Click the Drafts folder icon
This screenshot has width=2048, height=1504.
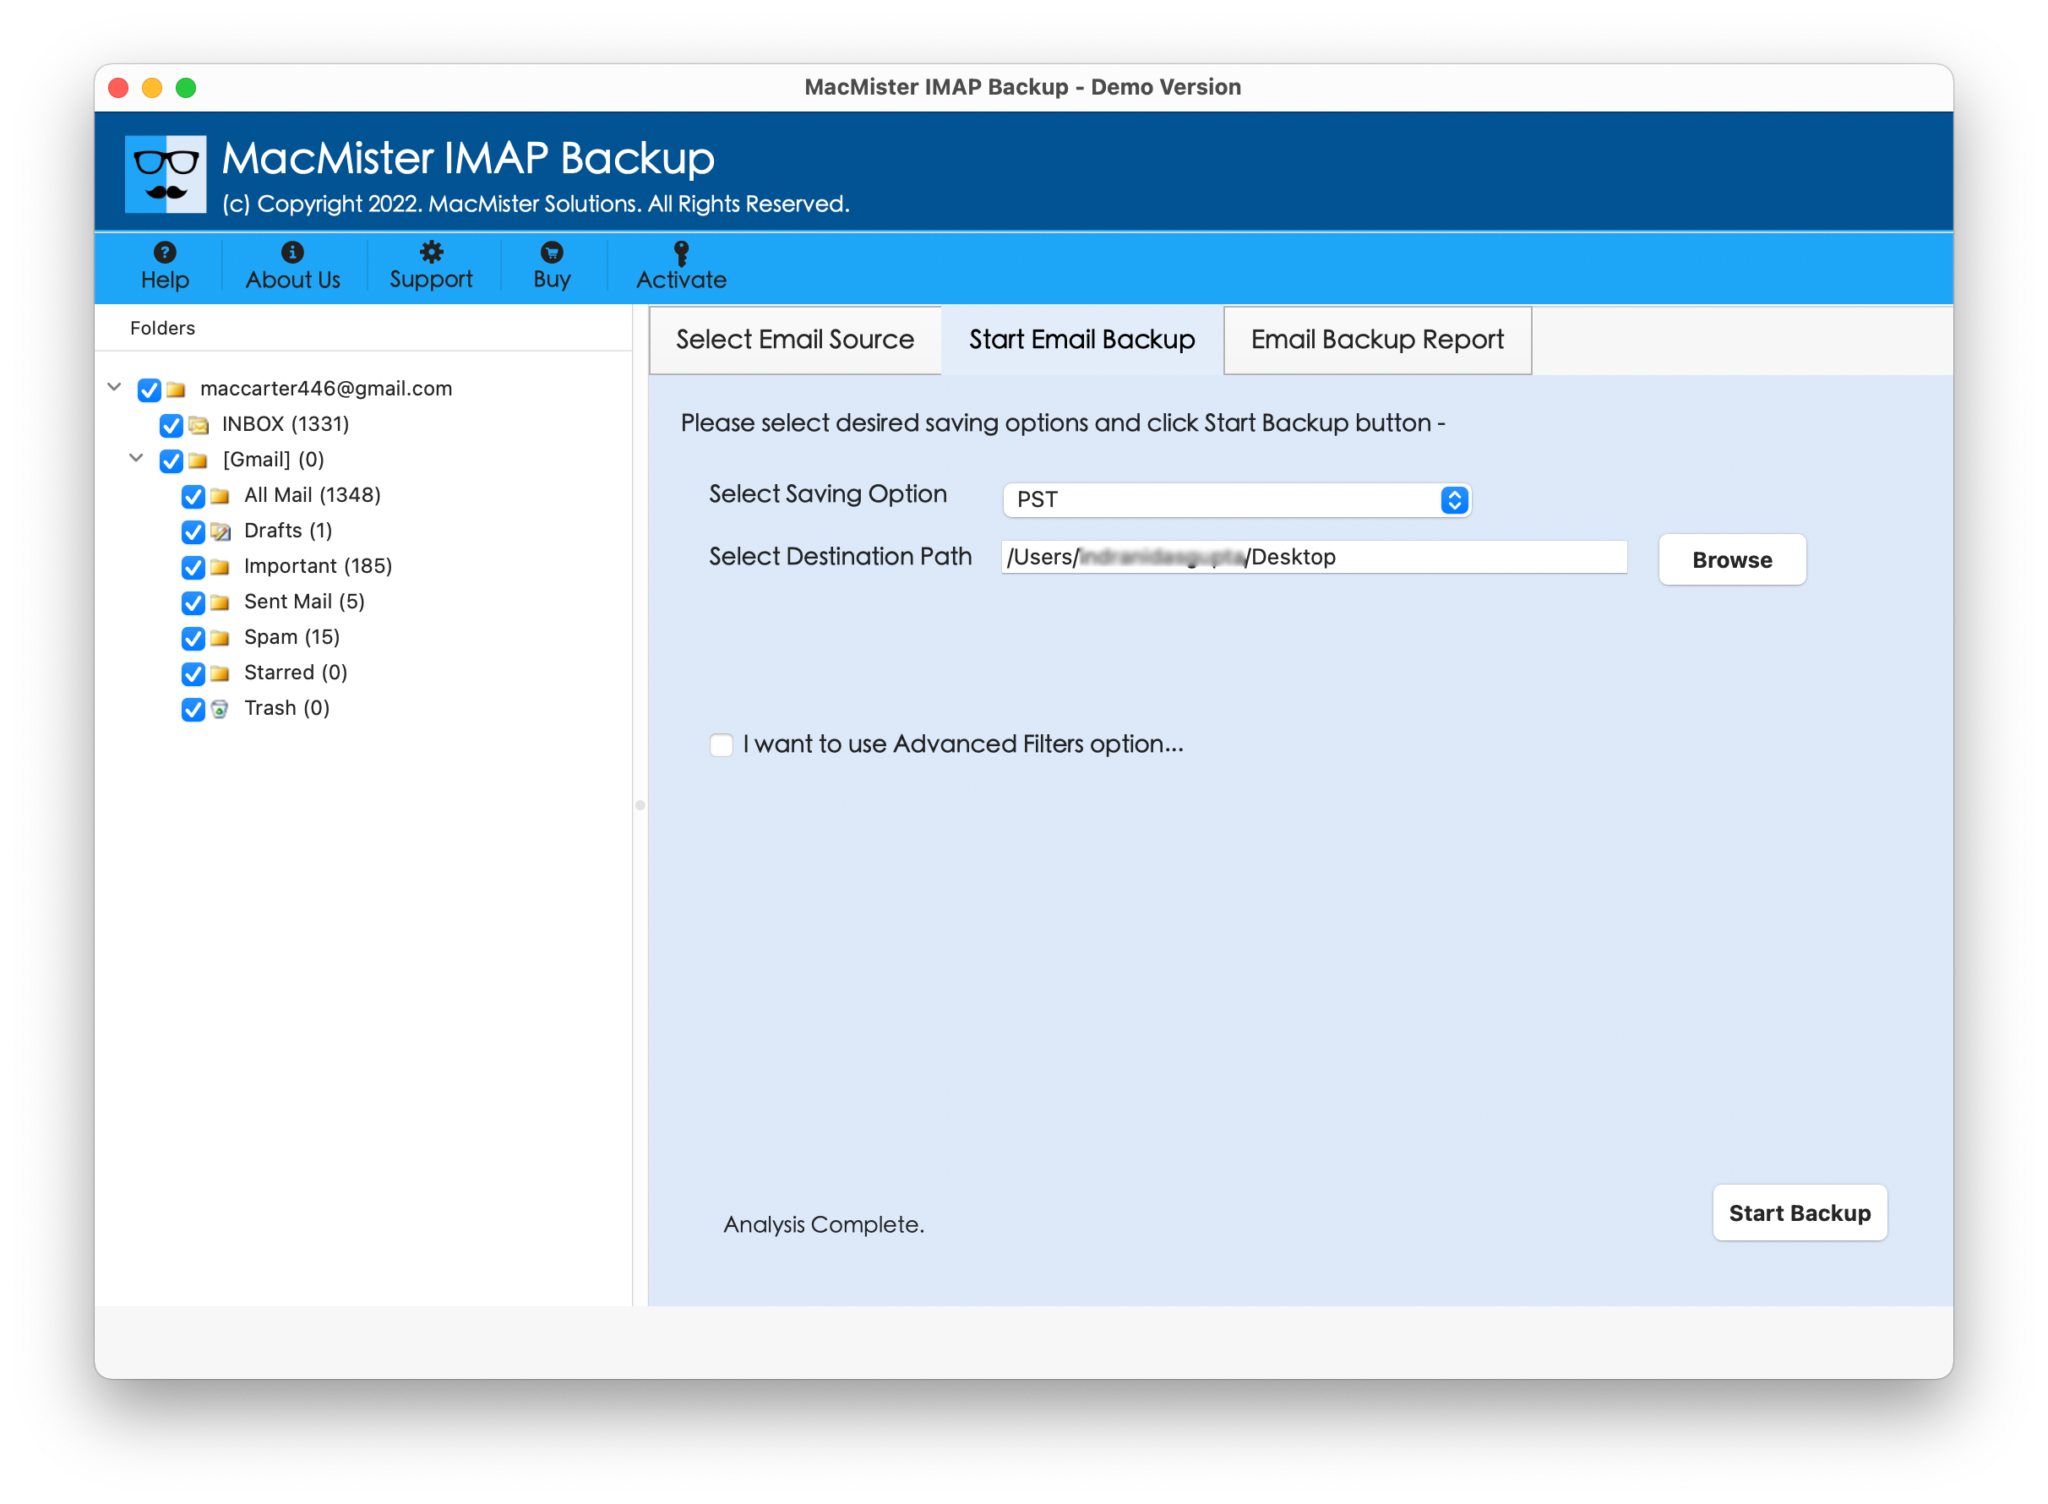[x=220, y=532]
